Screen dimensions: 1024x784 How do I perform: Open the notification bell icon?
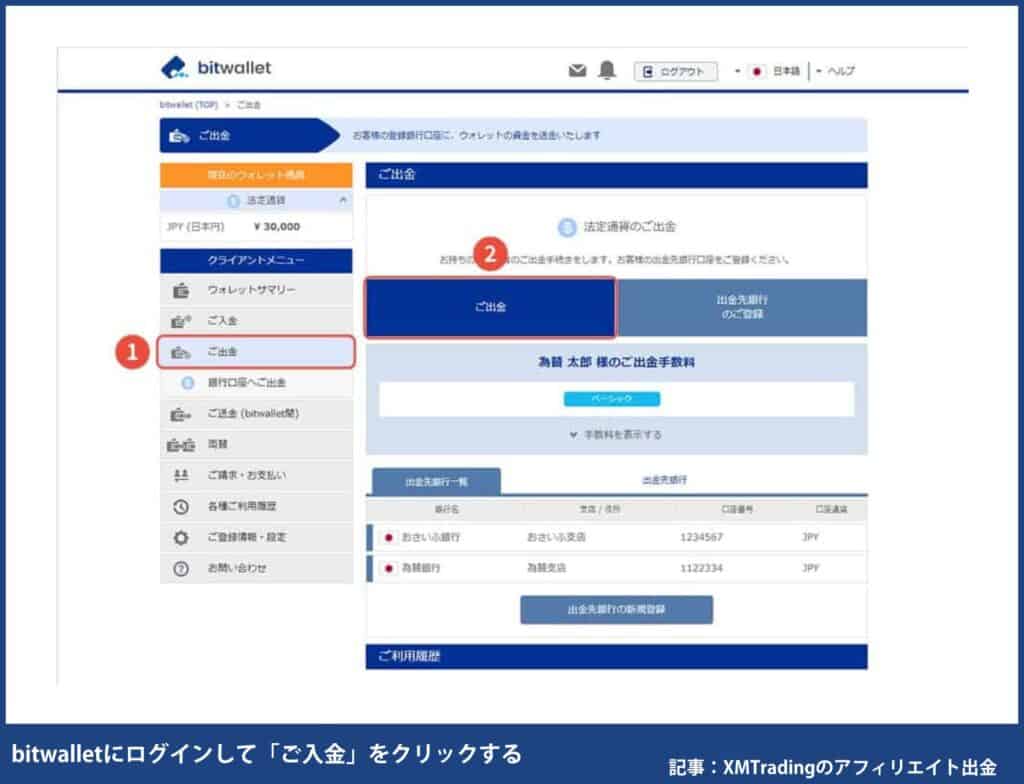coord(607,69)
